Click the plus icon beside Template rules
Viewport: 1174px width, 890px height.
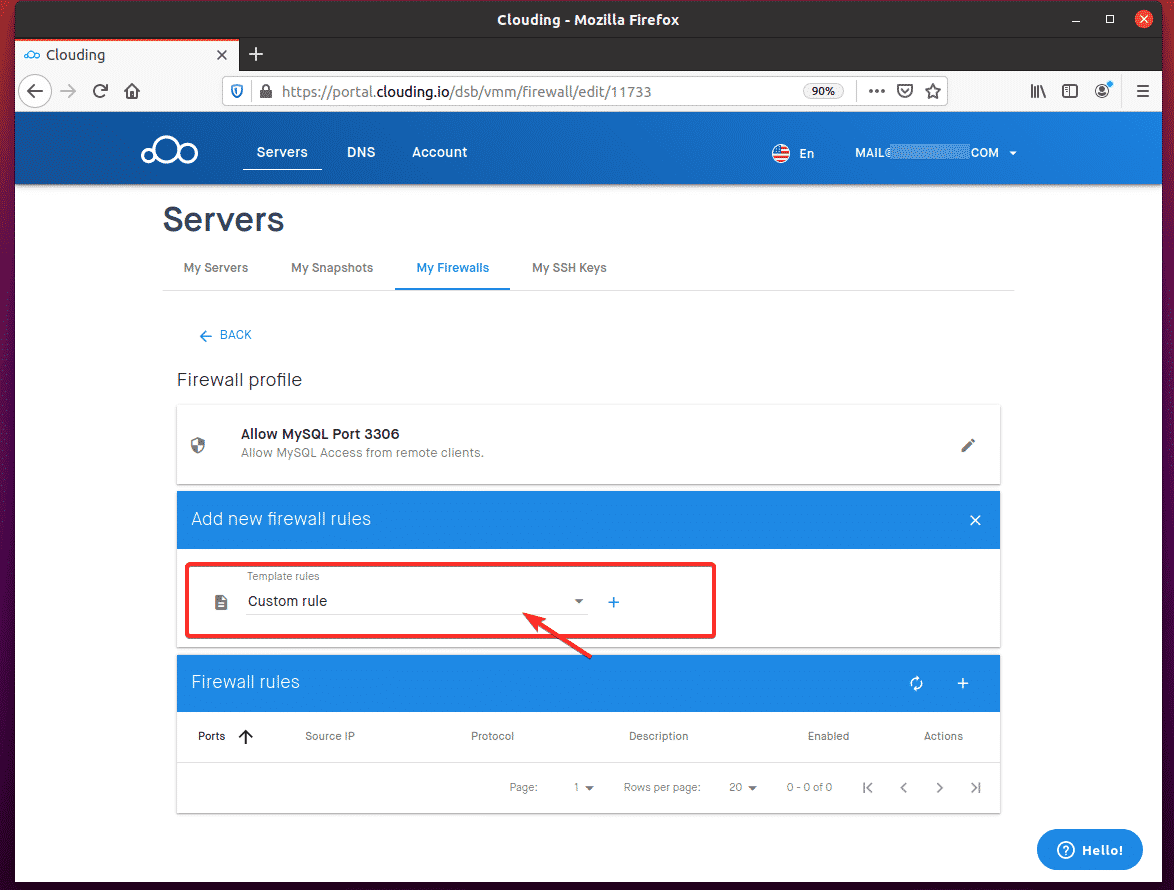pos(614,602)
